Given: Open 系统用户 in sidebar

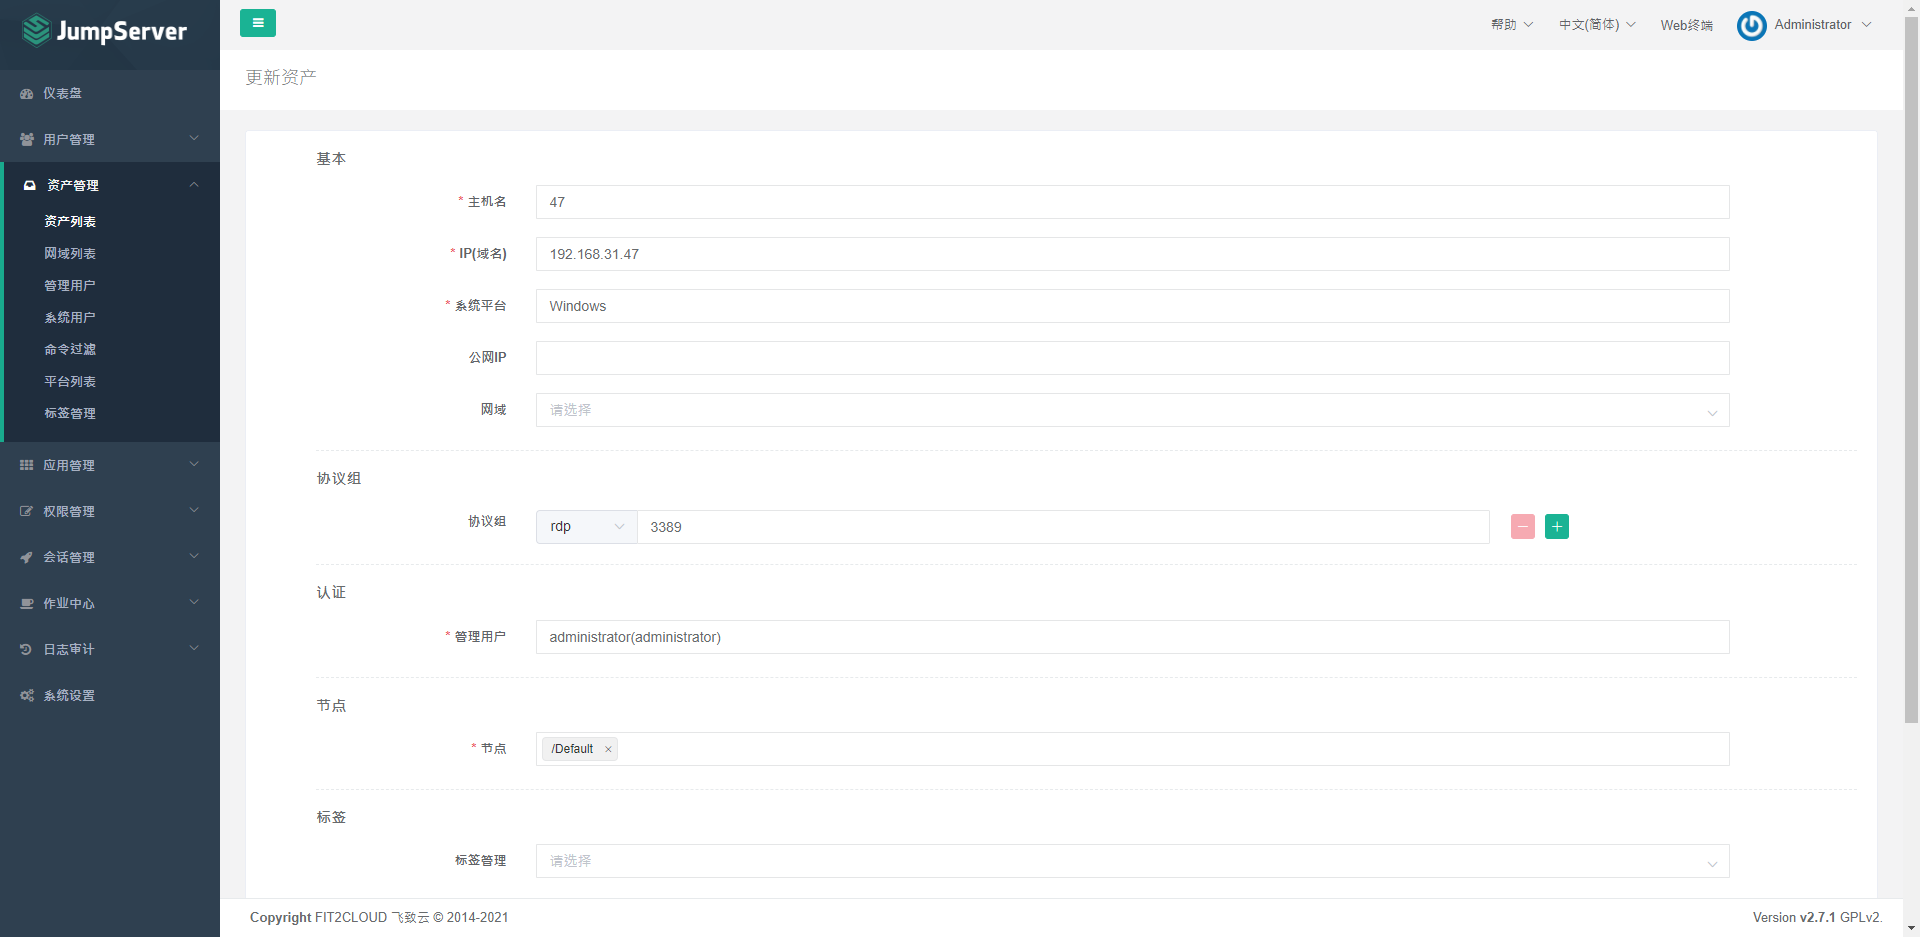Looking at the screenshot, I should (x=70, y=318).
